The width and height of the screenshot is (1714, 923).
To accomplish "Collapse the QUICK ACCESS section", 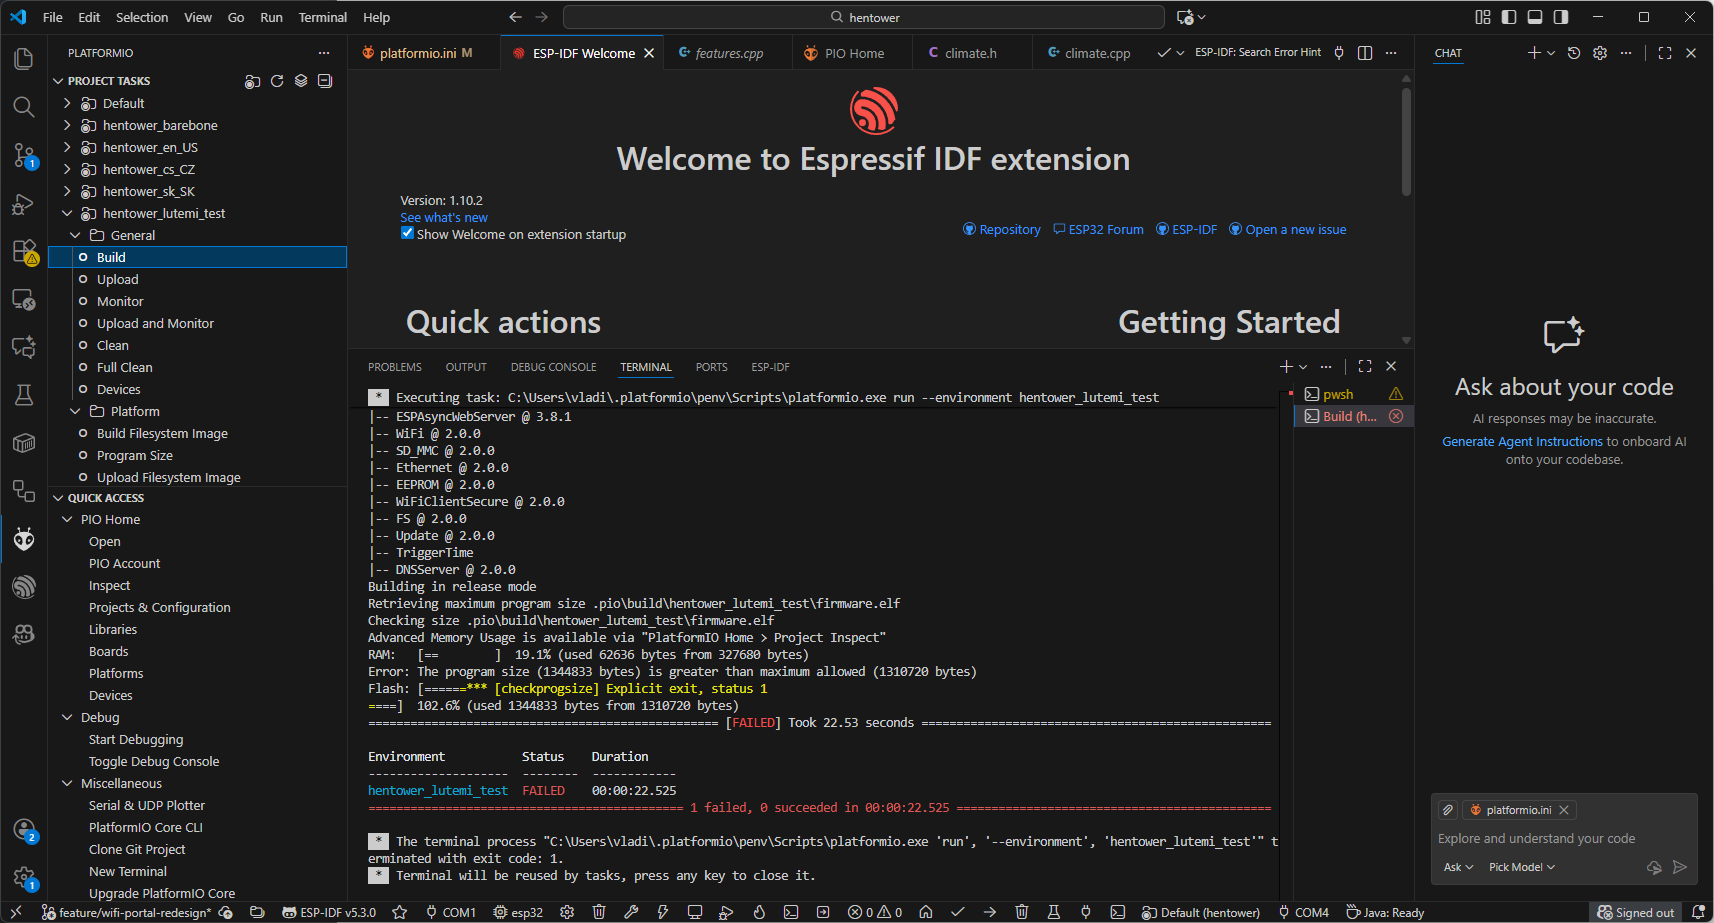I will (x=58, y=498).
